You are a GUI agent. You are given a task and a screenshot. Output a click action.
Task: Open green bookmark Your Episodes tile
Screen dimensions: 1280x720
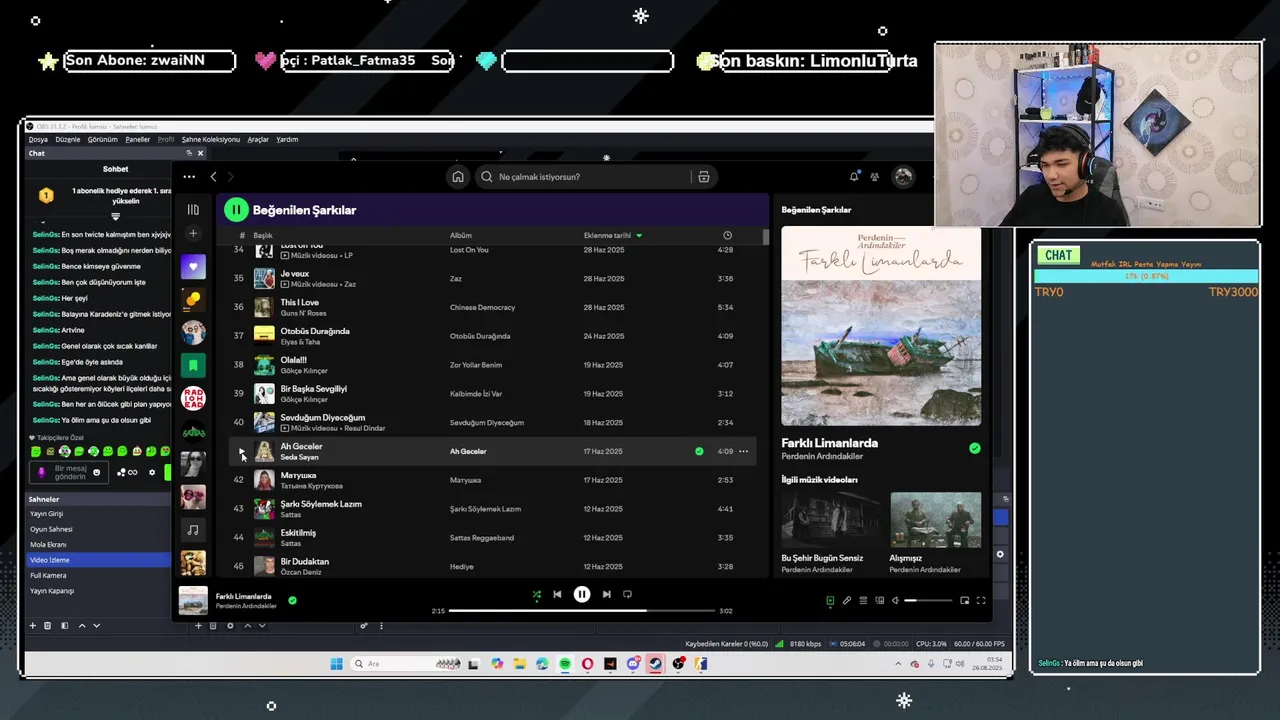(193, 365)
